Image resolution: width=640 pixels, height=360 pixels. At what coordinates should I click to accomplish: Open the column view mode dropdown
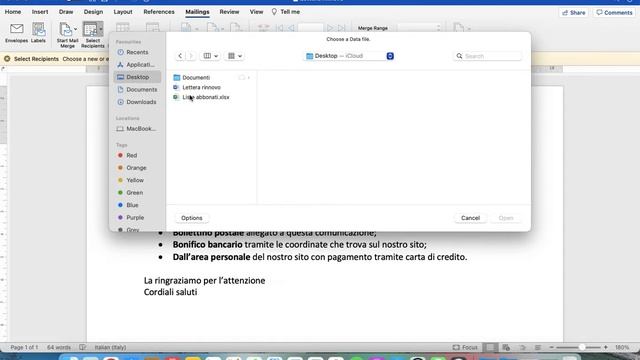coord(211,56)
